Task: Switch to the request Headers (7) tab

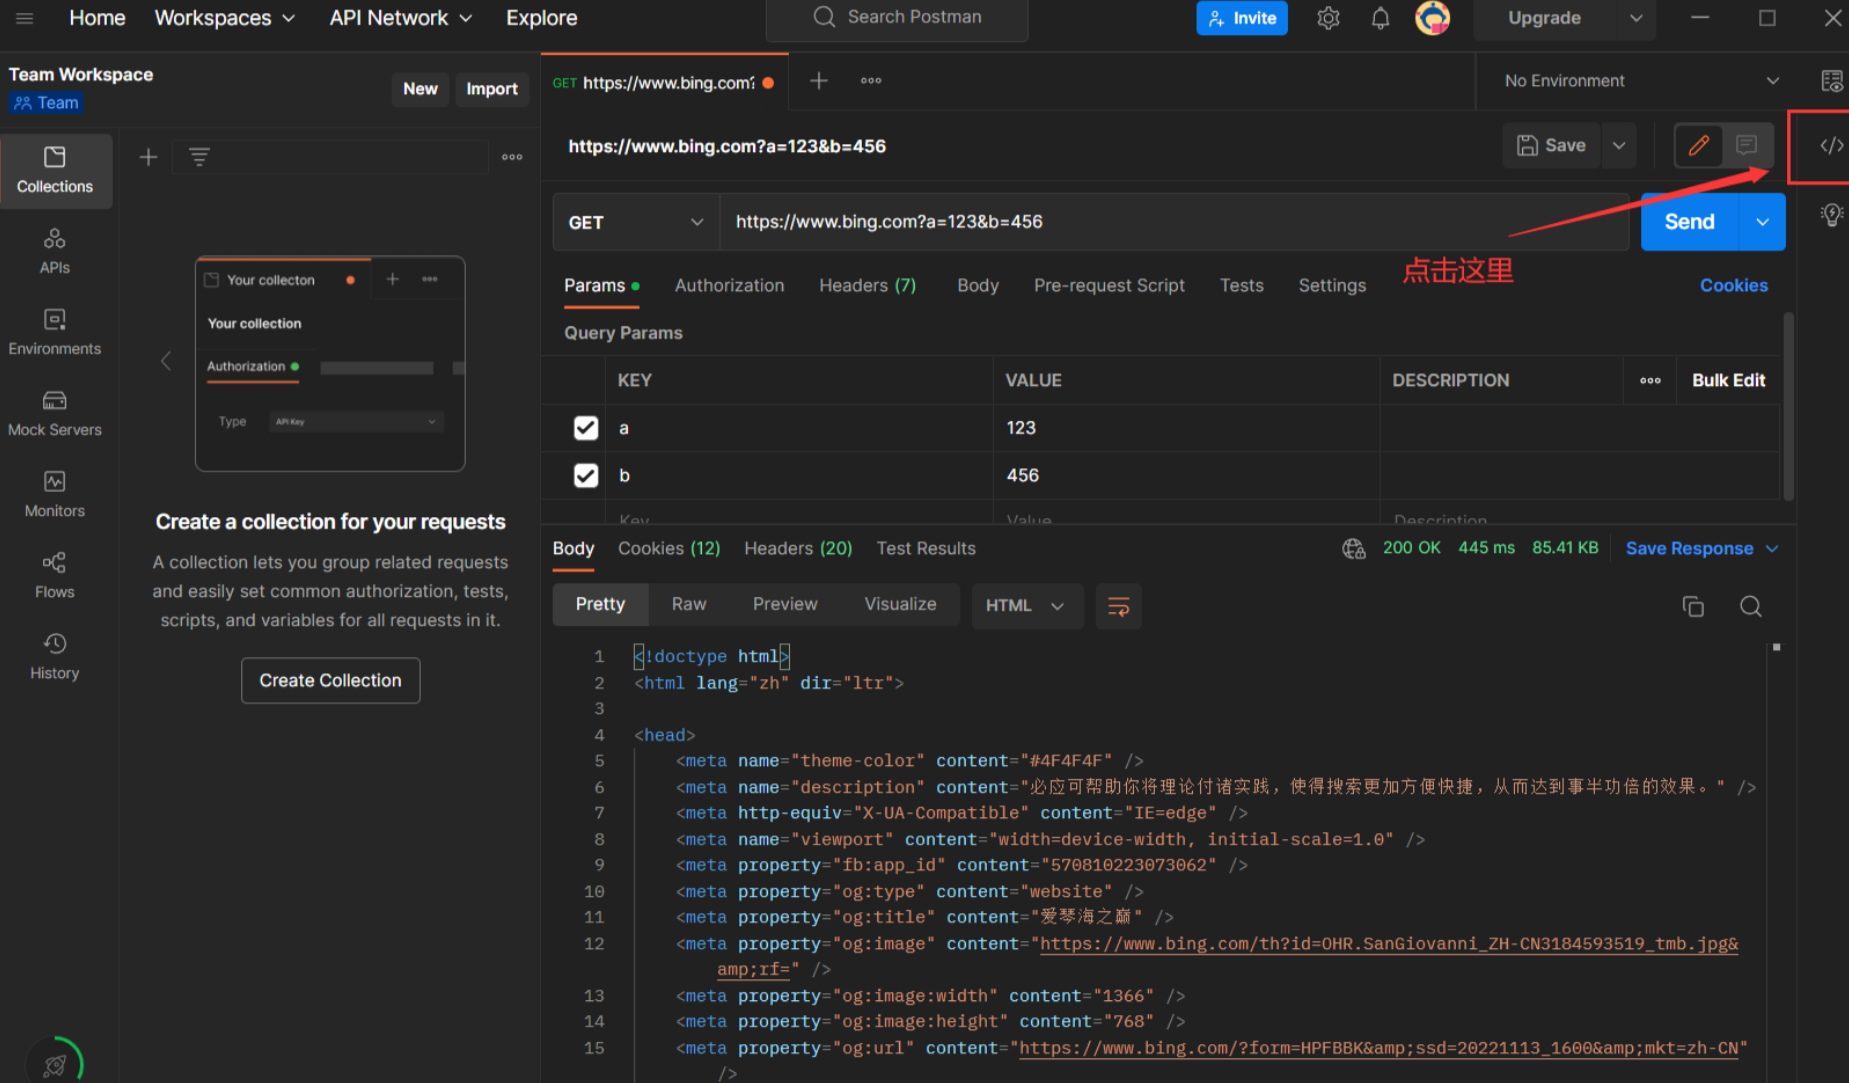Action: point(867,285)
